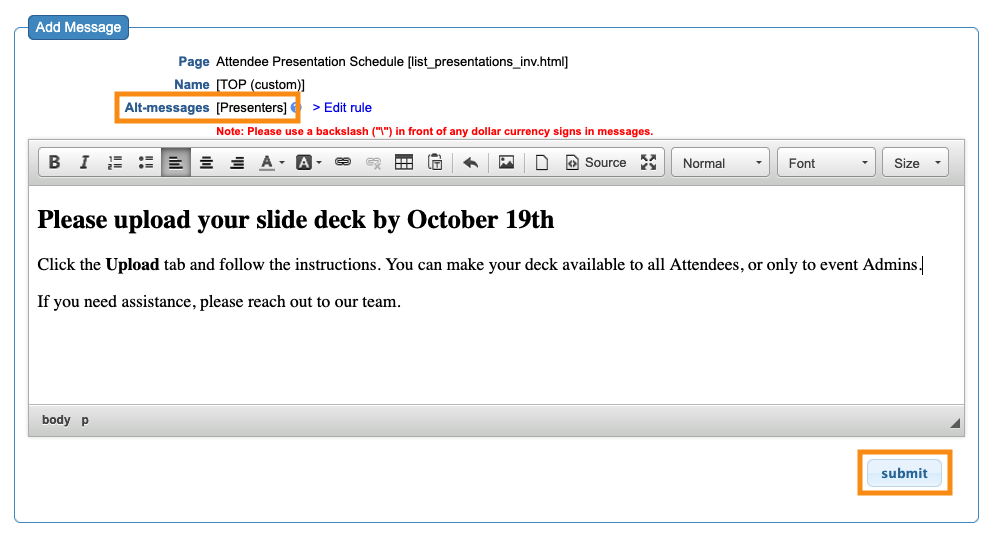This screenshot has width=995, height=541.
Task: Click the undo arrow icon
Action: [471, 163]
